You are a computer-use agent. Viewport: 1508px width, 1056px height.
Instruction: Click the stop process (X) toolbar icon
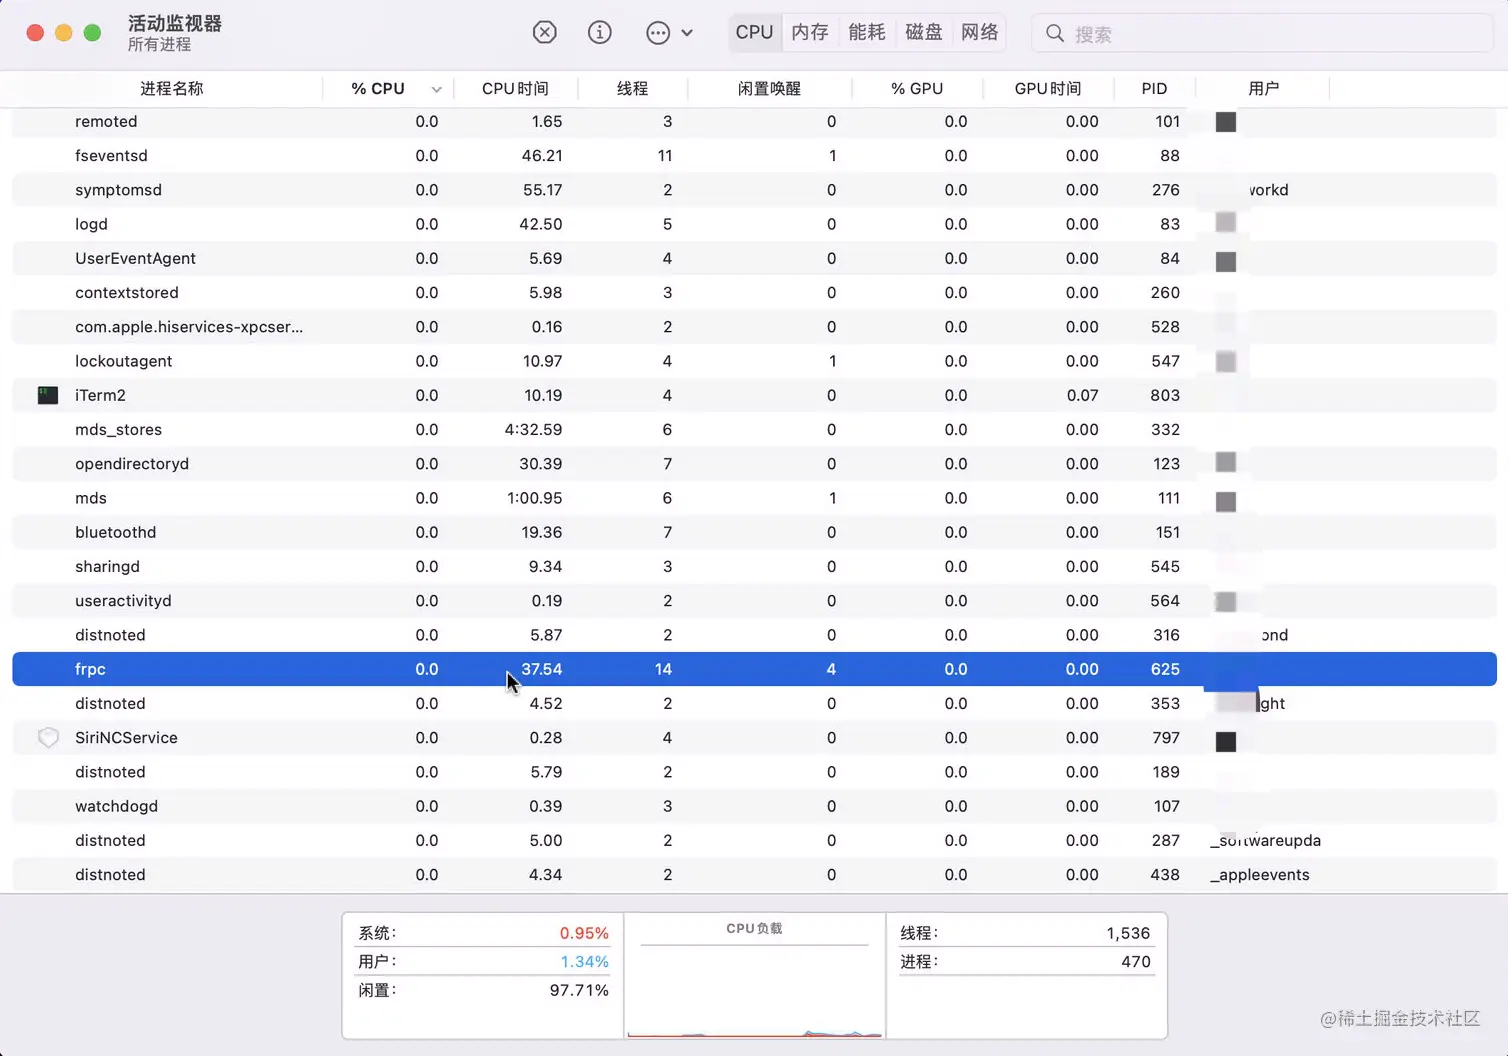click(544, 33)
